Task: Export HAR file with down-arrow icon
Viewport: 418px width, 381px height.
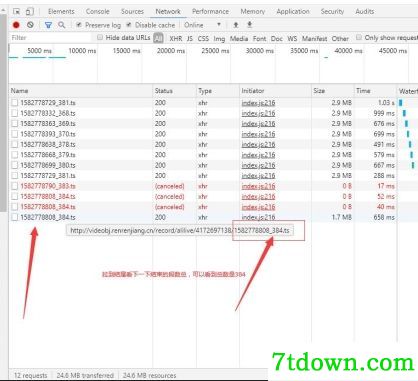Action: pyautogui.click(x=249, y=25)
